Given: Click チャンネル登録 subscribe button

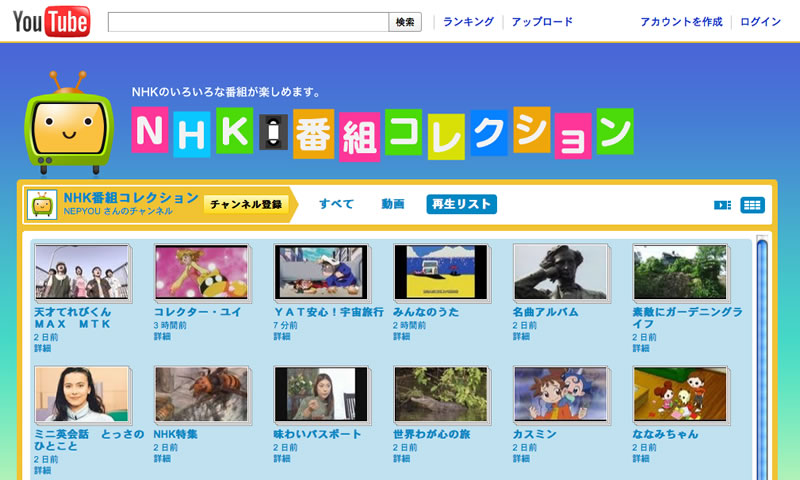Looking at the screenshot, I should [x=246, y=205].
